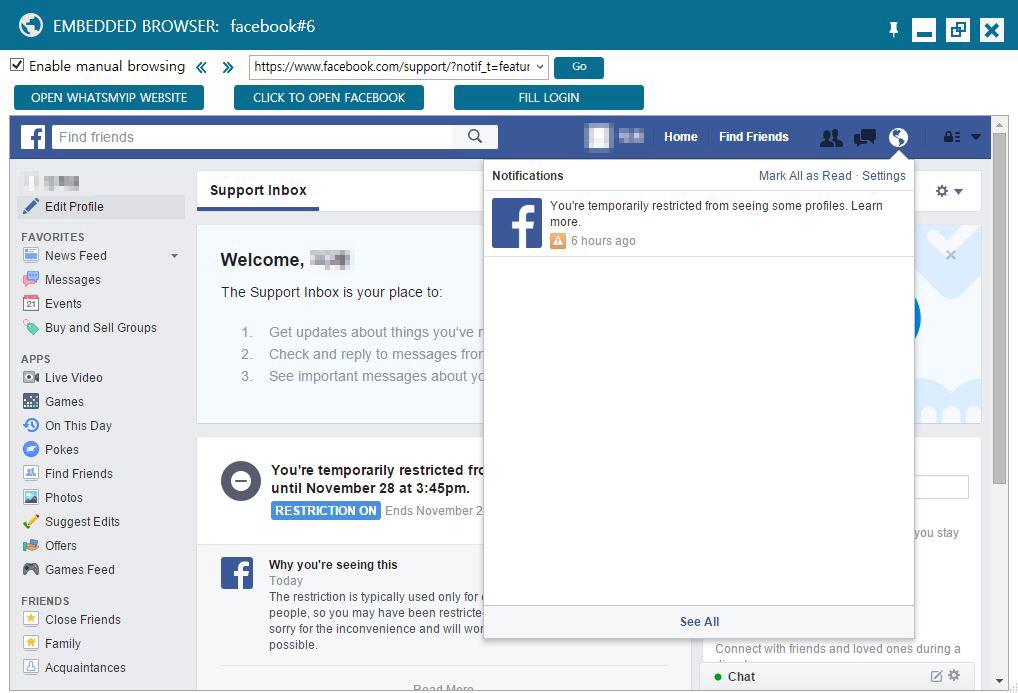Open Acquaintances friends list
This screenshot has width=1018, height=693.
[85, 668]
